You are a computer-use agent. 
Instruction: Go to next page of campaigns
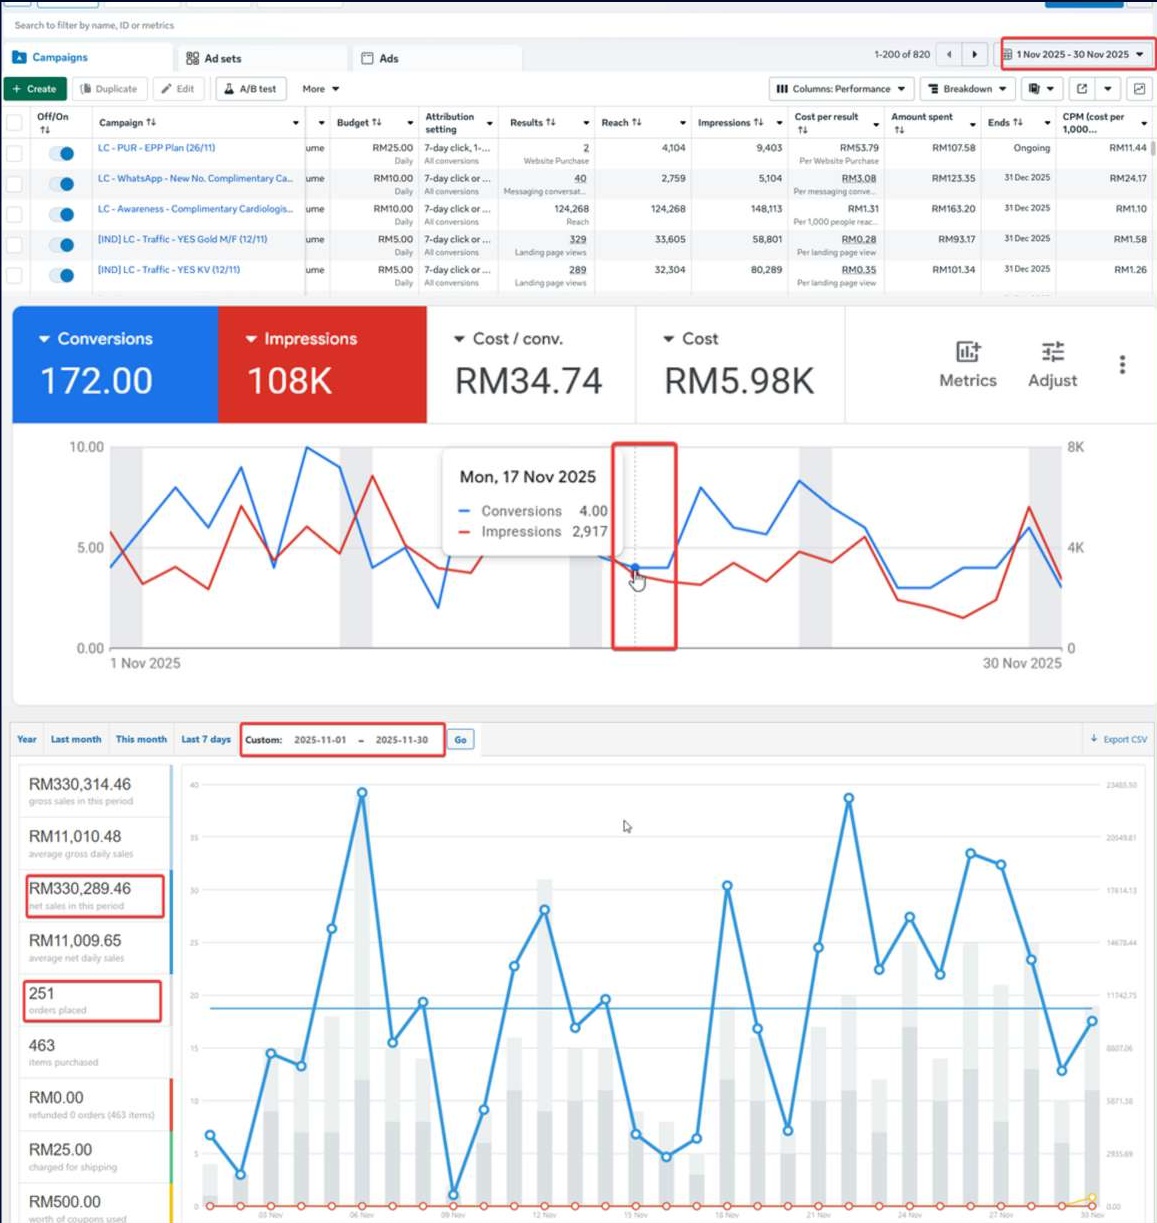pos(975,54)
